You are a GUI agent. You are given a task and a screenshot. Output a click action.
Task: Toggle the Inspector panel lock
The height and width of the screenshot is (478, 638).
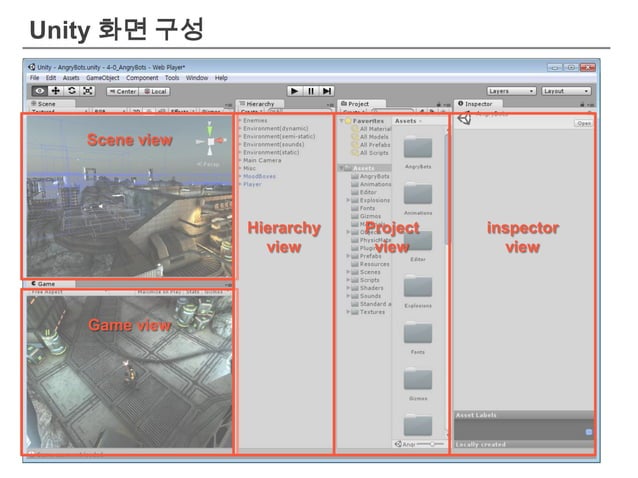pyautogui.click(x=582, y=105)
